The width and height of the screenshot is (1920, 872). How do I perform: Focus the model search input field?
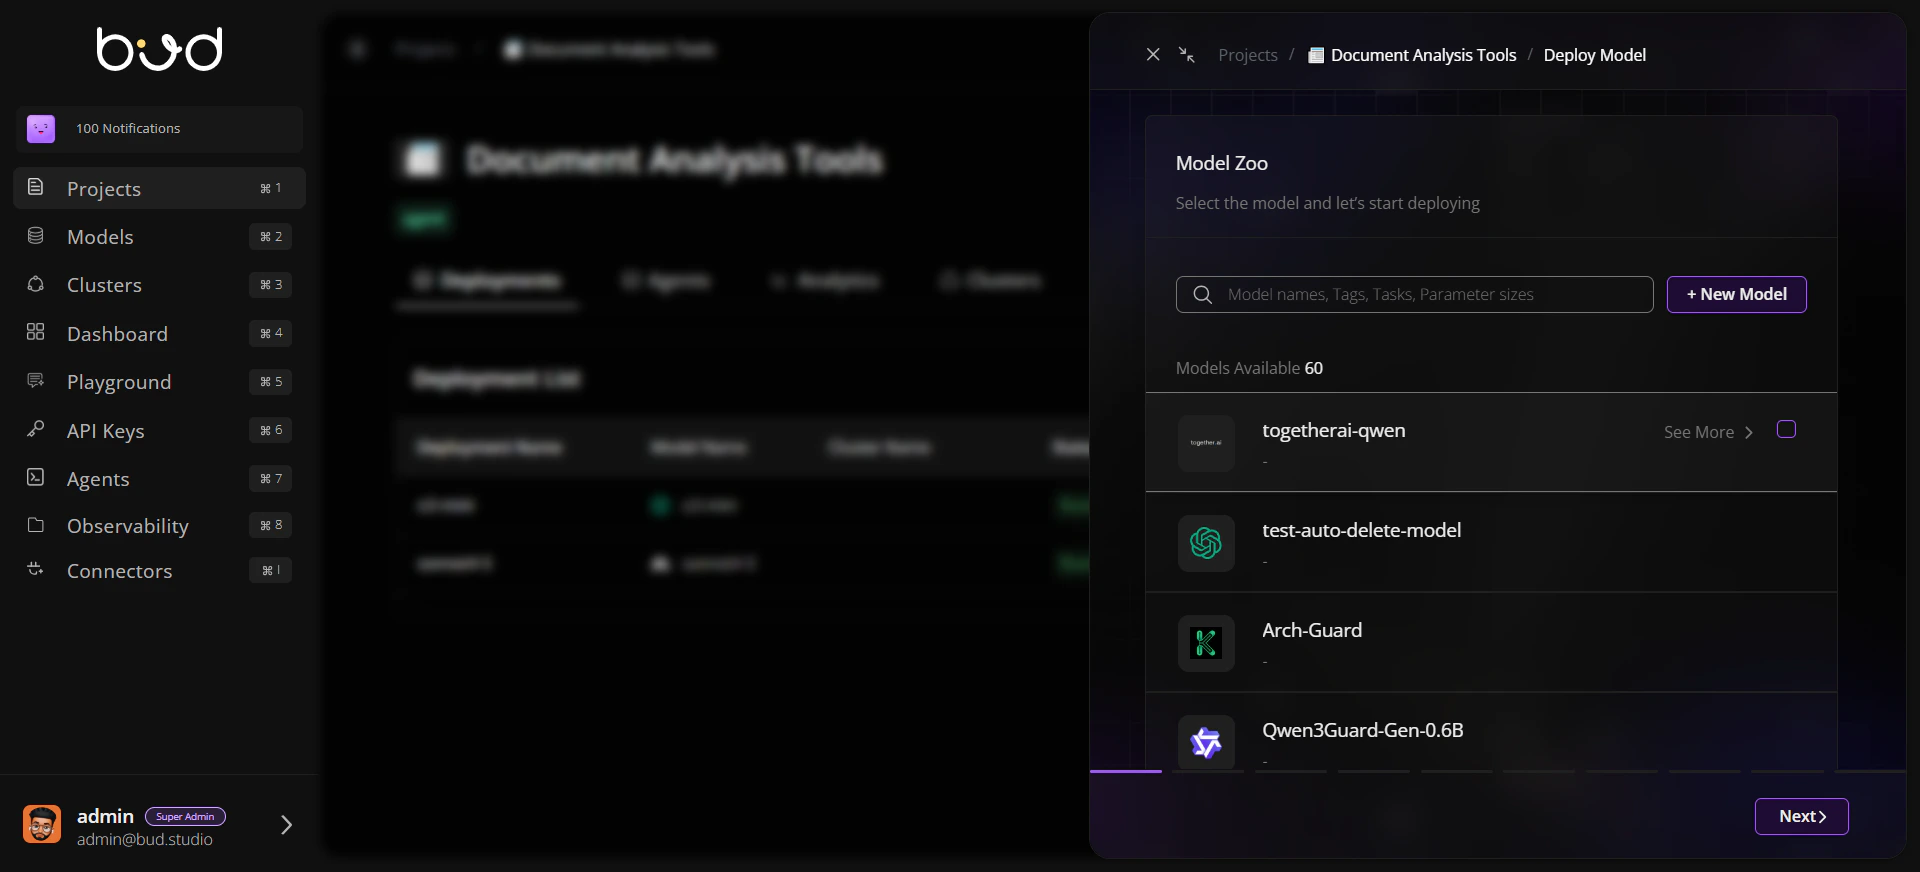pyautogui.click(x=1414, y=294)
